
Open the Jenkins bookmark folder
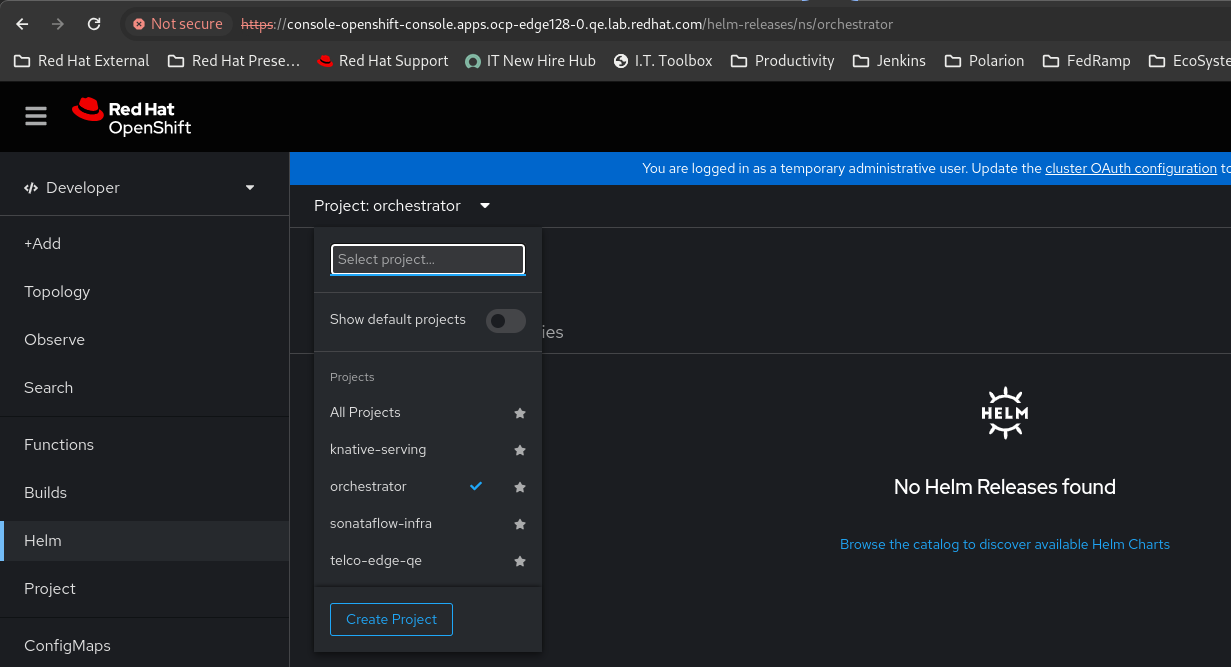pyautogui.click(x=889, y=61)
